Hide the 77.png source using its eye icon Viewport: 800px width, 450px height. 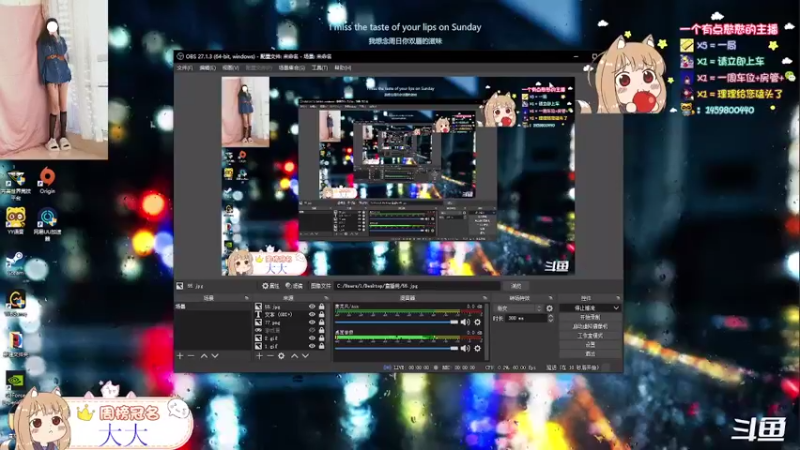(x=312, y=322)
